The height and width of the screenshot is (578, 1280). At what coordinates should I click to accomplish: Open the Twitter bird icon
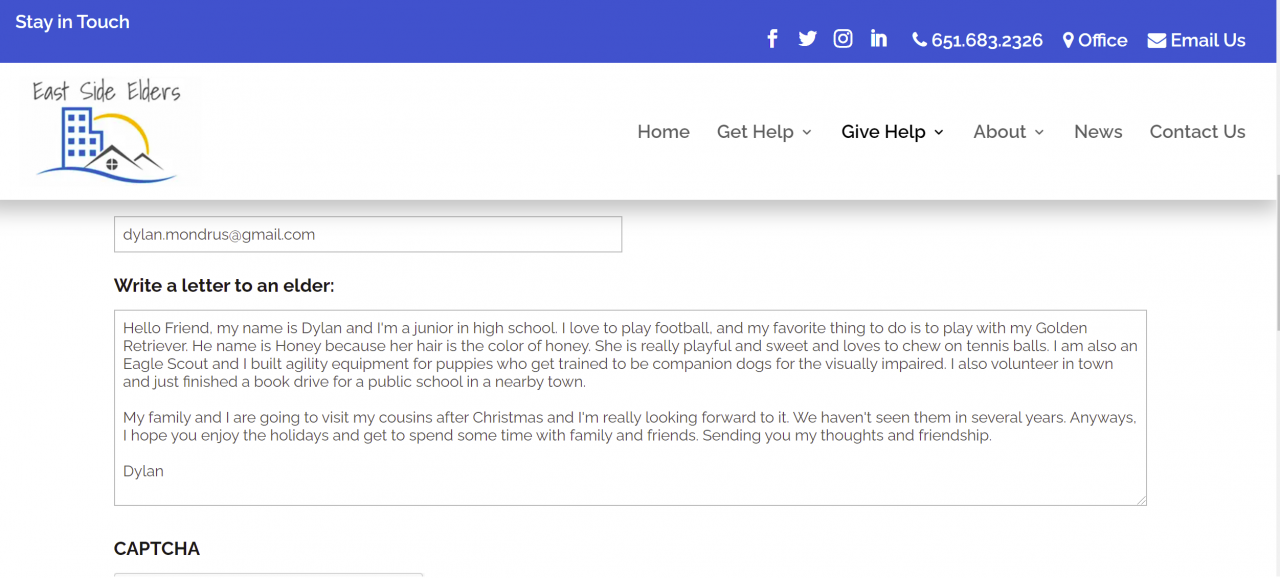(x=808, y=39)
